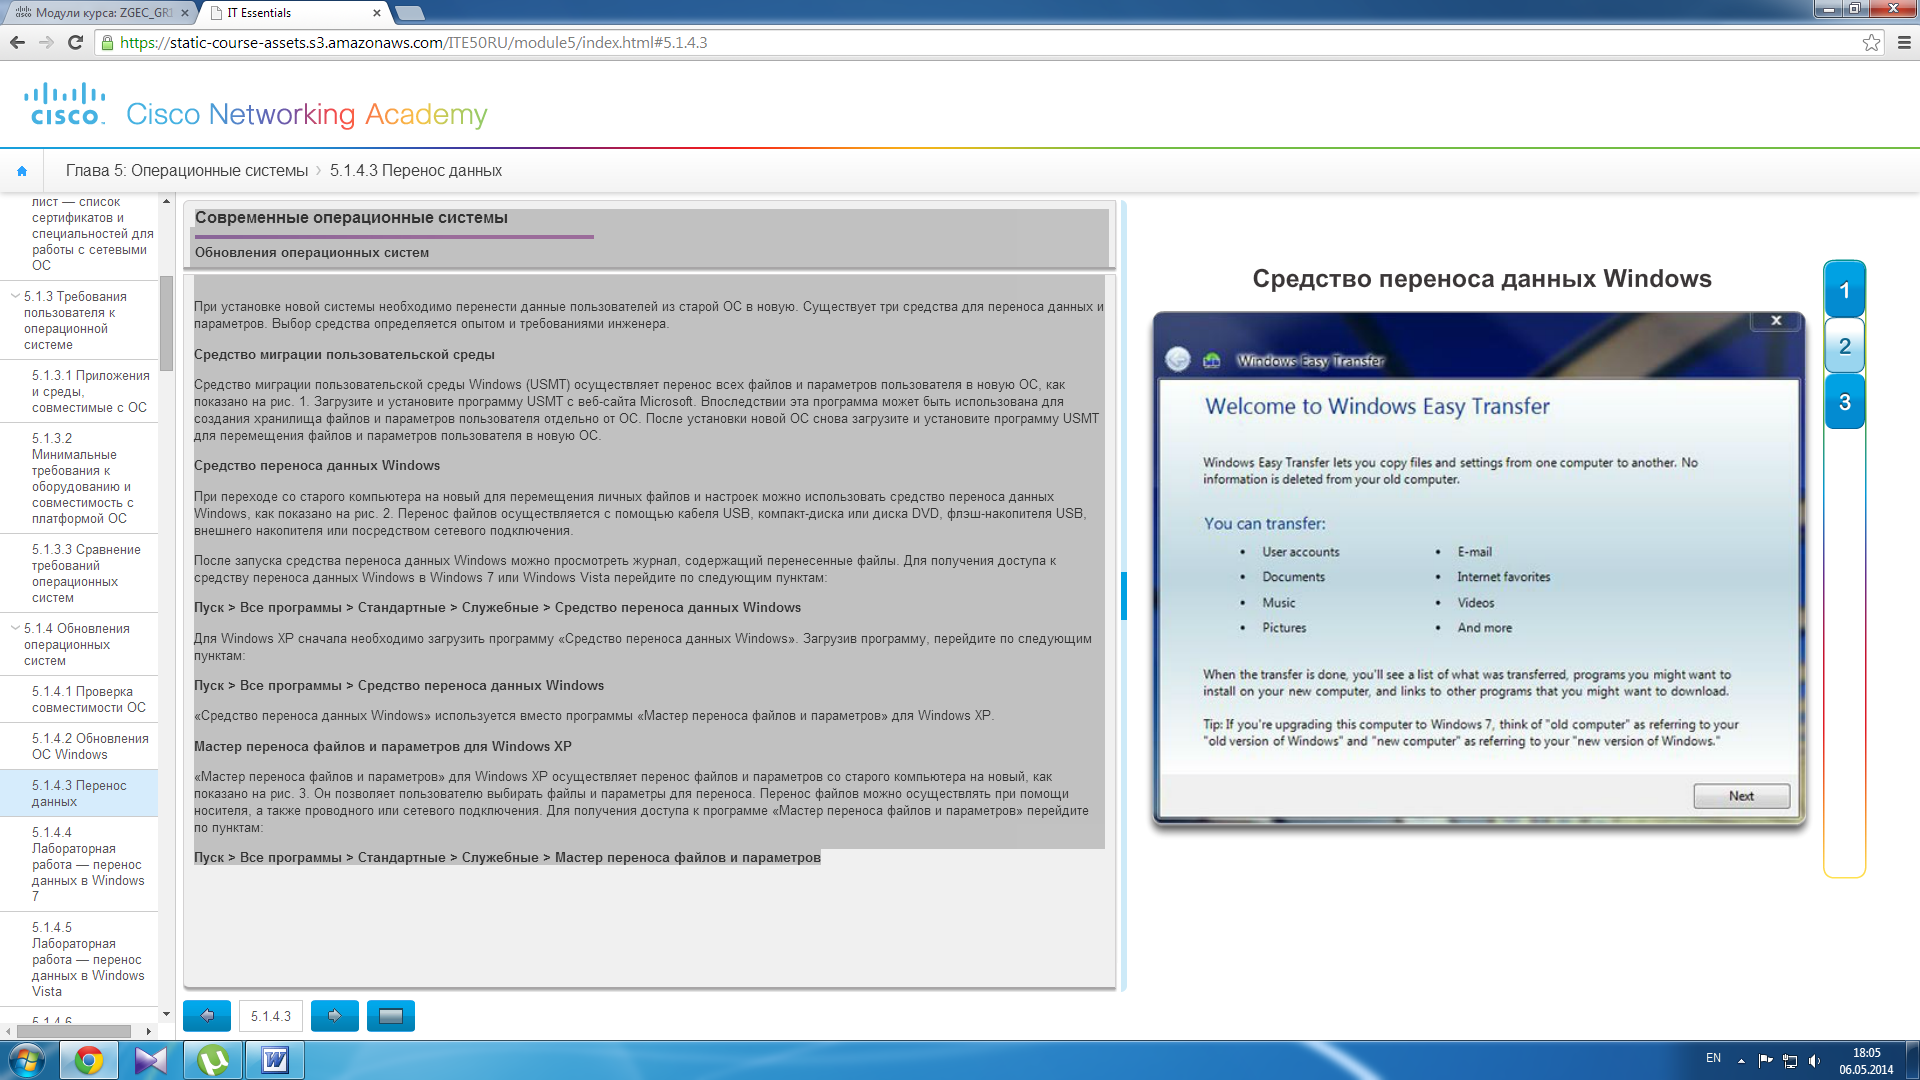The width and height of the screenshot is (1920, 1080).
Task: Click the network tray icon
Action: [x=1790, y=1061]
